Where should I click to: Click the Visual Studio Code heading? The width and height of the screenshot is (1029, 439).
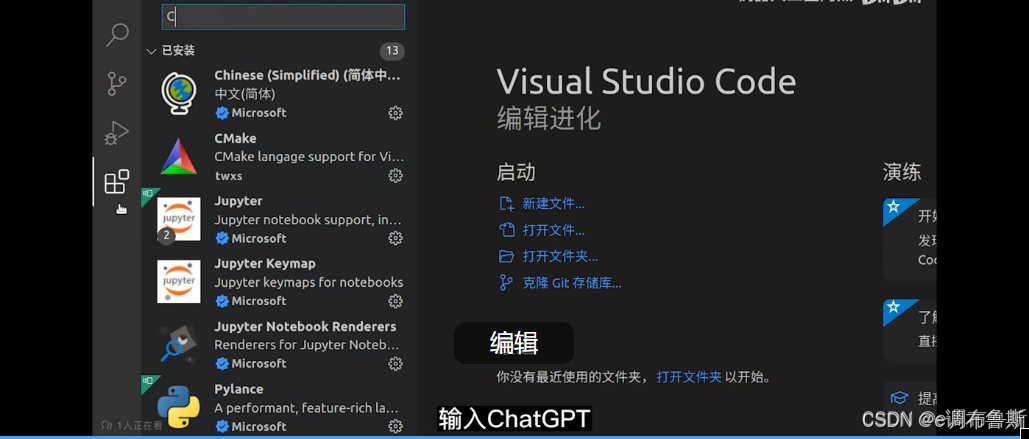point(646,82)
